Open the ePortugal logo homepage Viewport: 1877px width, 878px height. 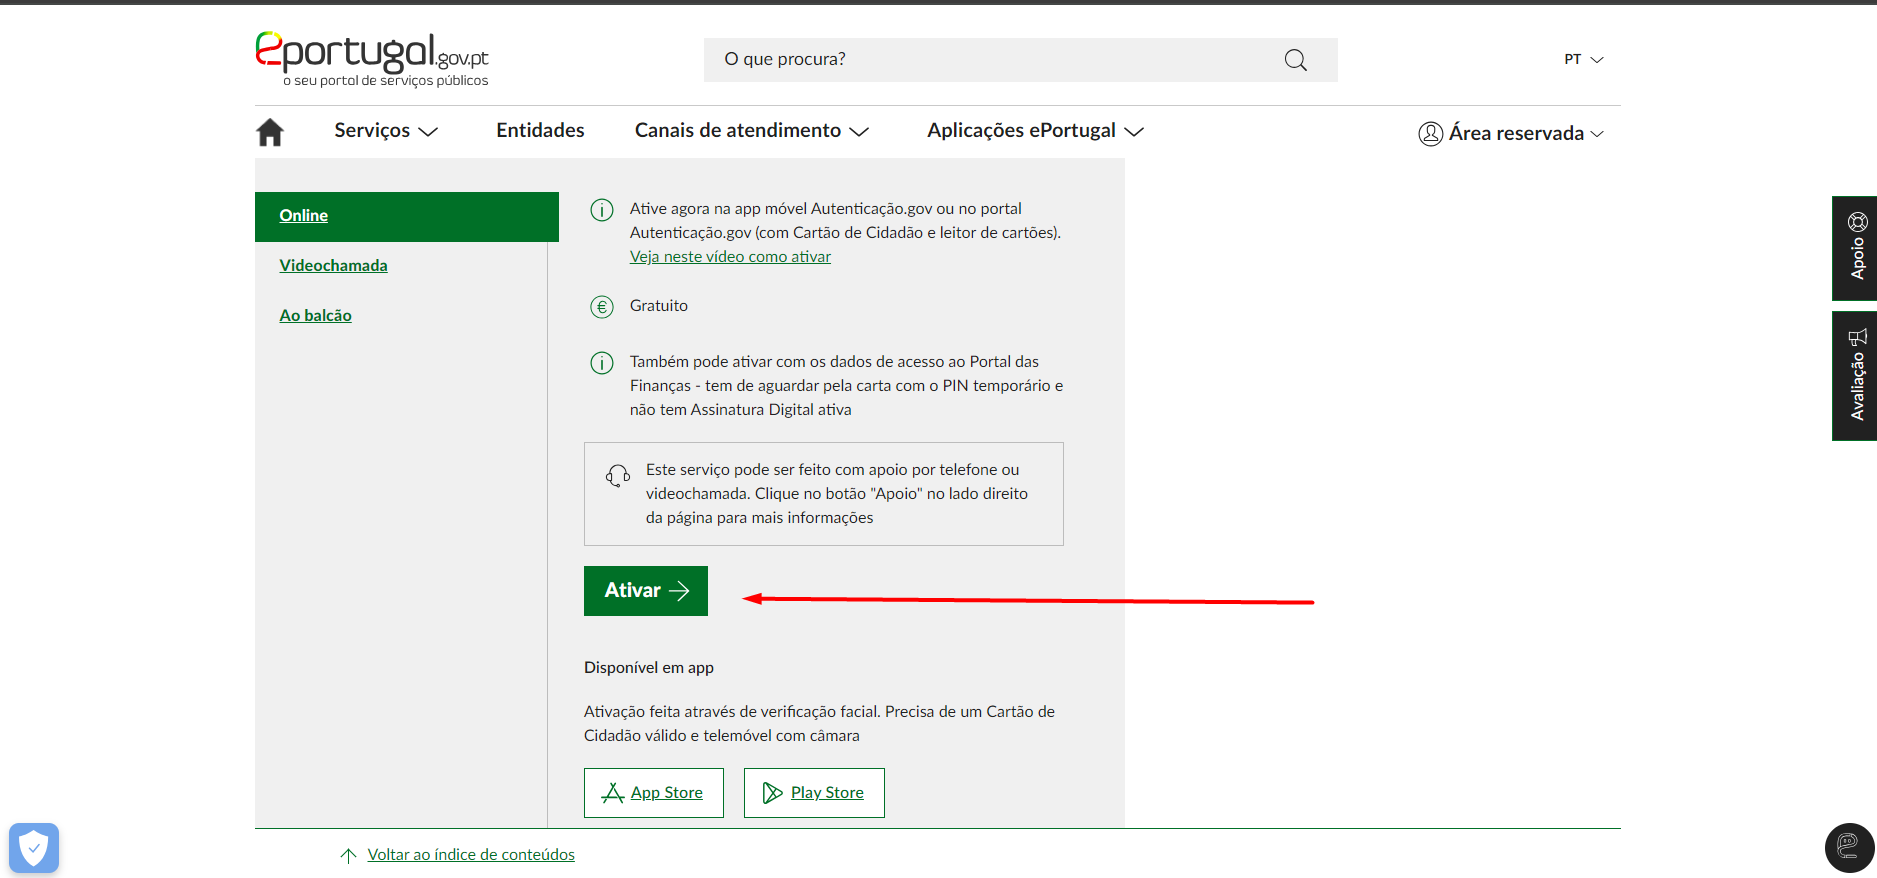(372, 59)
